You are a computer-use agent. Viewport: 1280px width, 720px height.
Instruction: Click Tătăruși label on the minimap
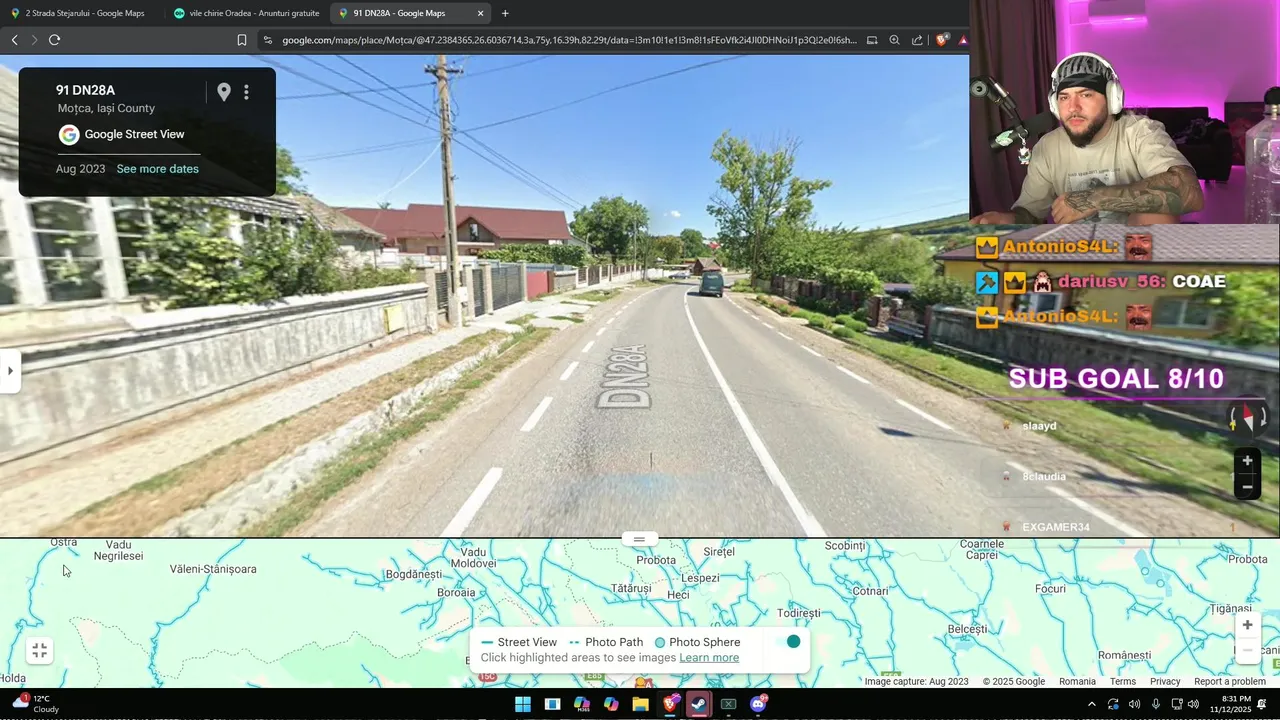(x=631, y=589)
